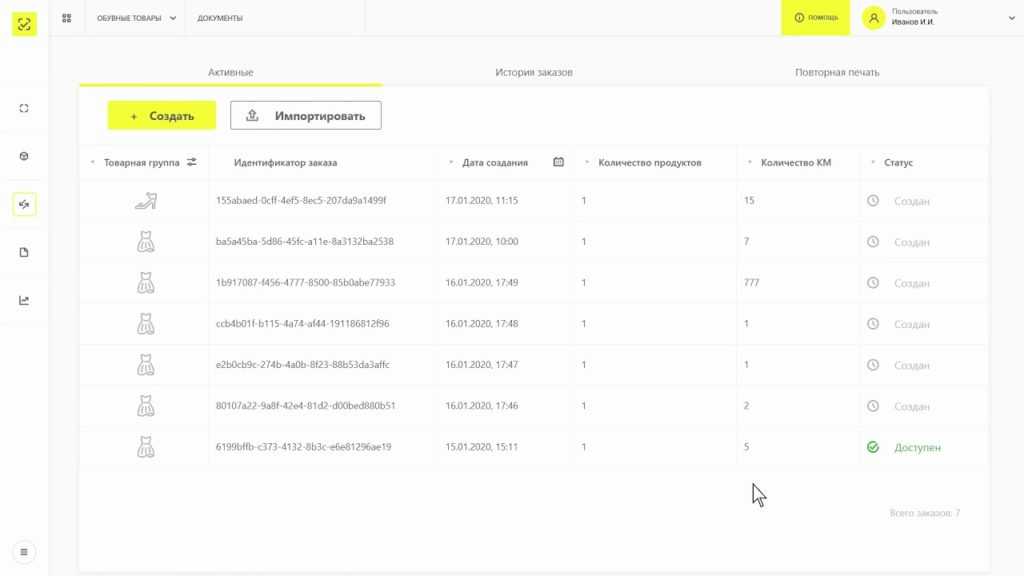1024x576 pixels.
Task: Click the yellow Создать button
Action: click(162, 116)
